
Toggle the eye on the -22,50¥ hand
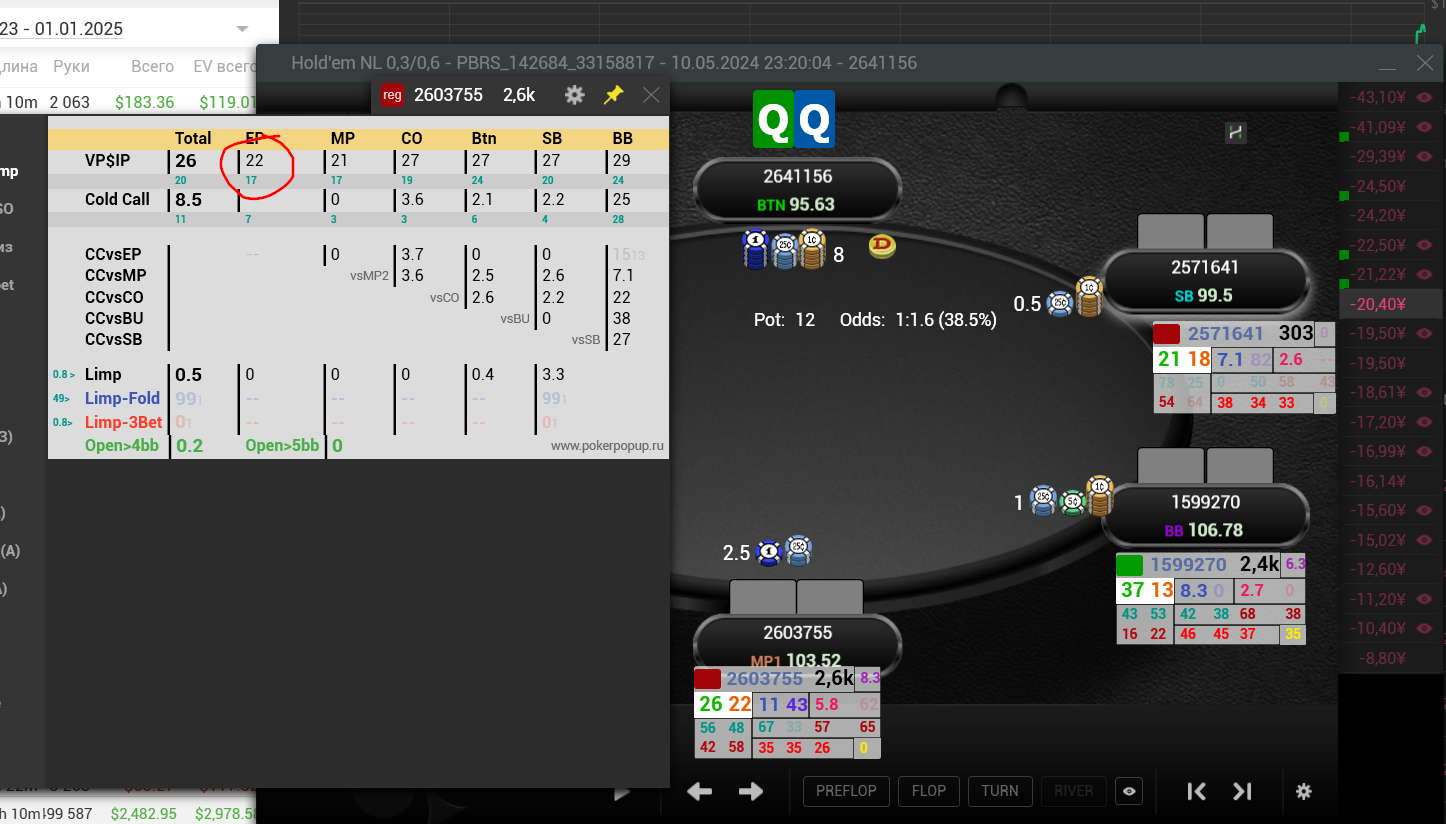[1425, 245]
